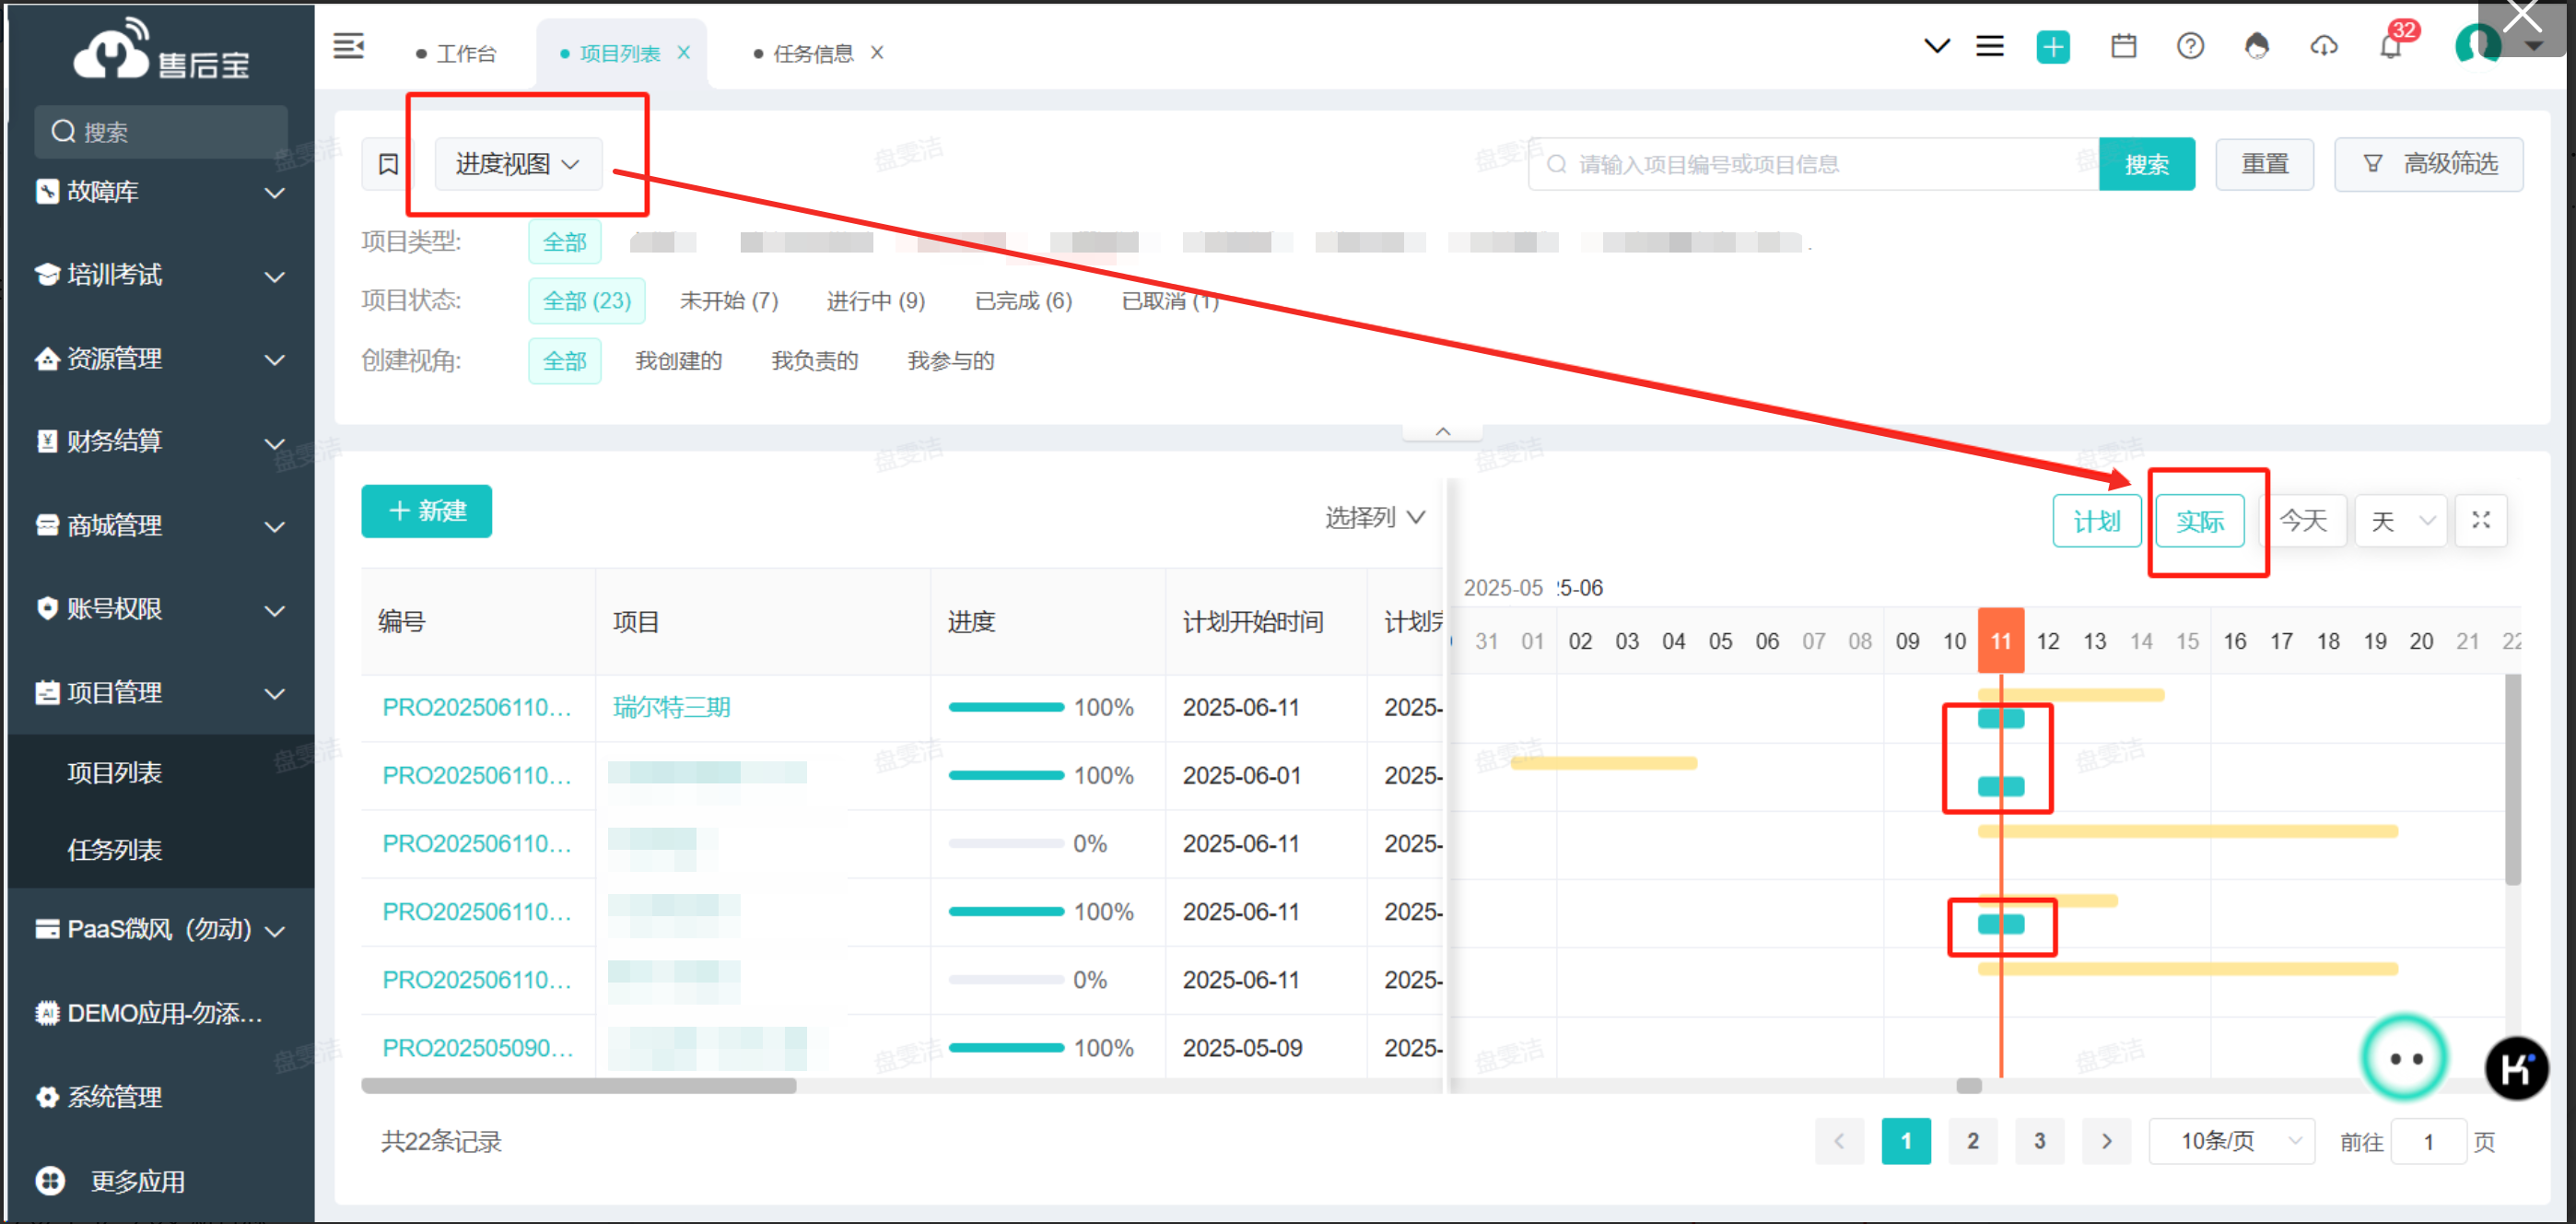Close the 项目列表 tab
Screen dimensions: 2576x1224
[x=684, y=53]
